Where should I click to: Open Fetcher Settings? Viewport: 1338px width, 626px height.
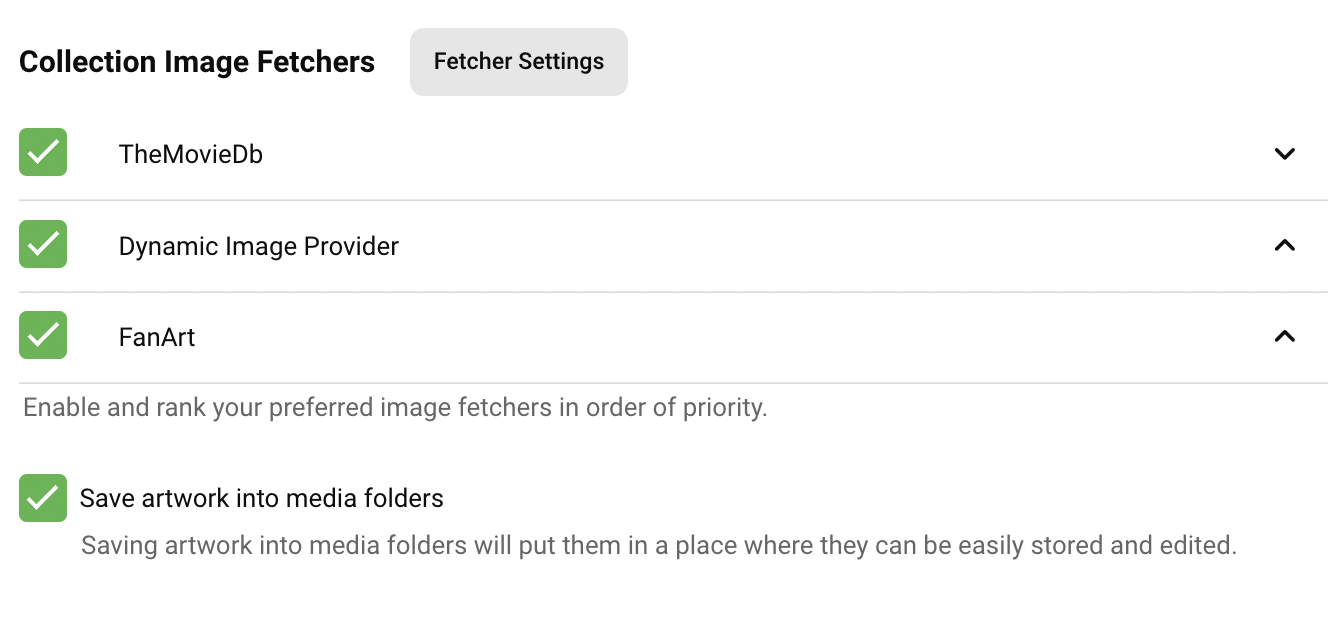point(518,62)
